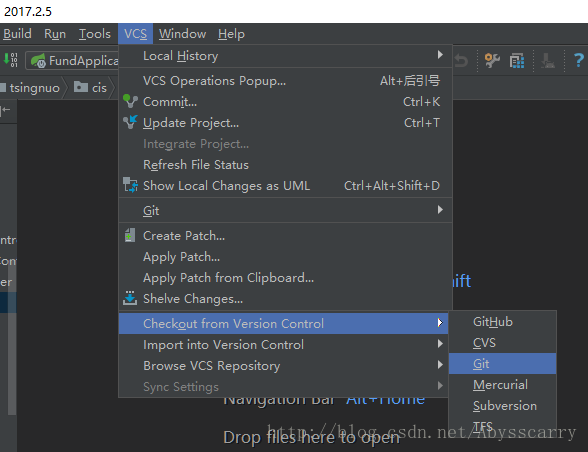Viewport: 588px width, 452px height.
Task: Select GitHub in checkout submenu
Action: pyautogui.click(x=502, y=321)
